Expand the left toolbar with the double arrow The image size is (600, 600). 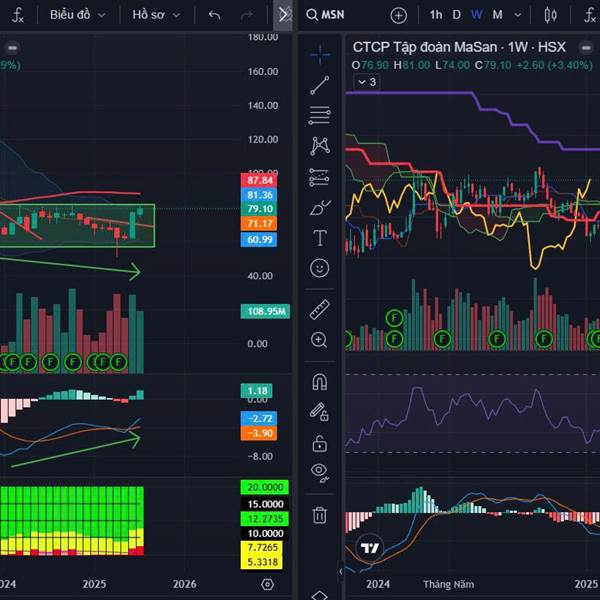click(283, 15)
